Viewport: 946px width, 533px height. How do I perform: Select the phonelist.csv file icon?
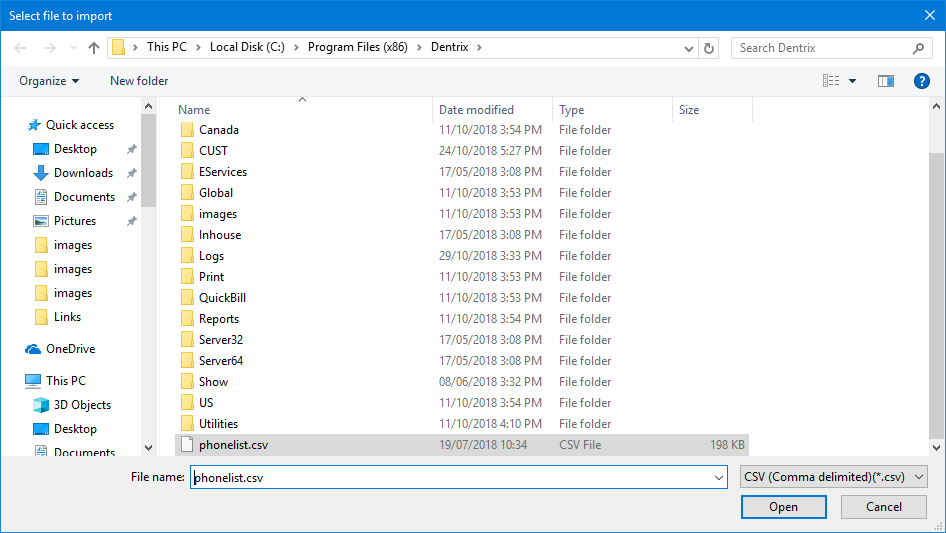(186, 445)
